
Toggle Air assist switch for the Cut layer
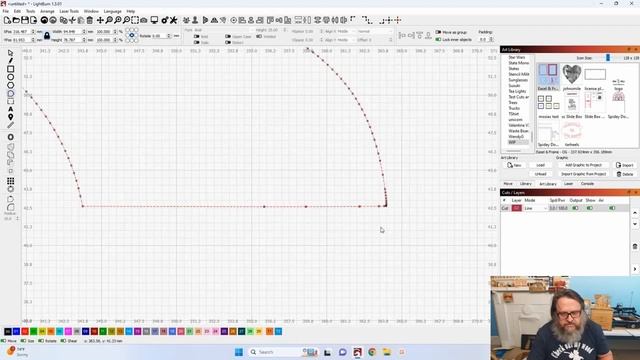tap(612, 208)
